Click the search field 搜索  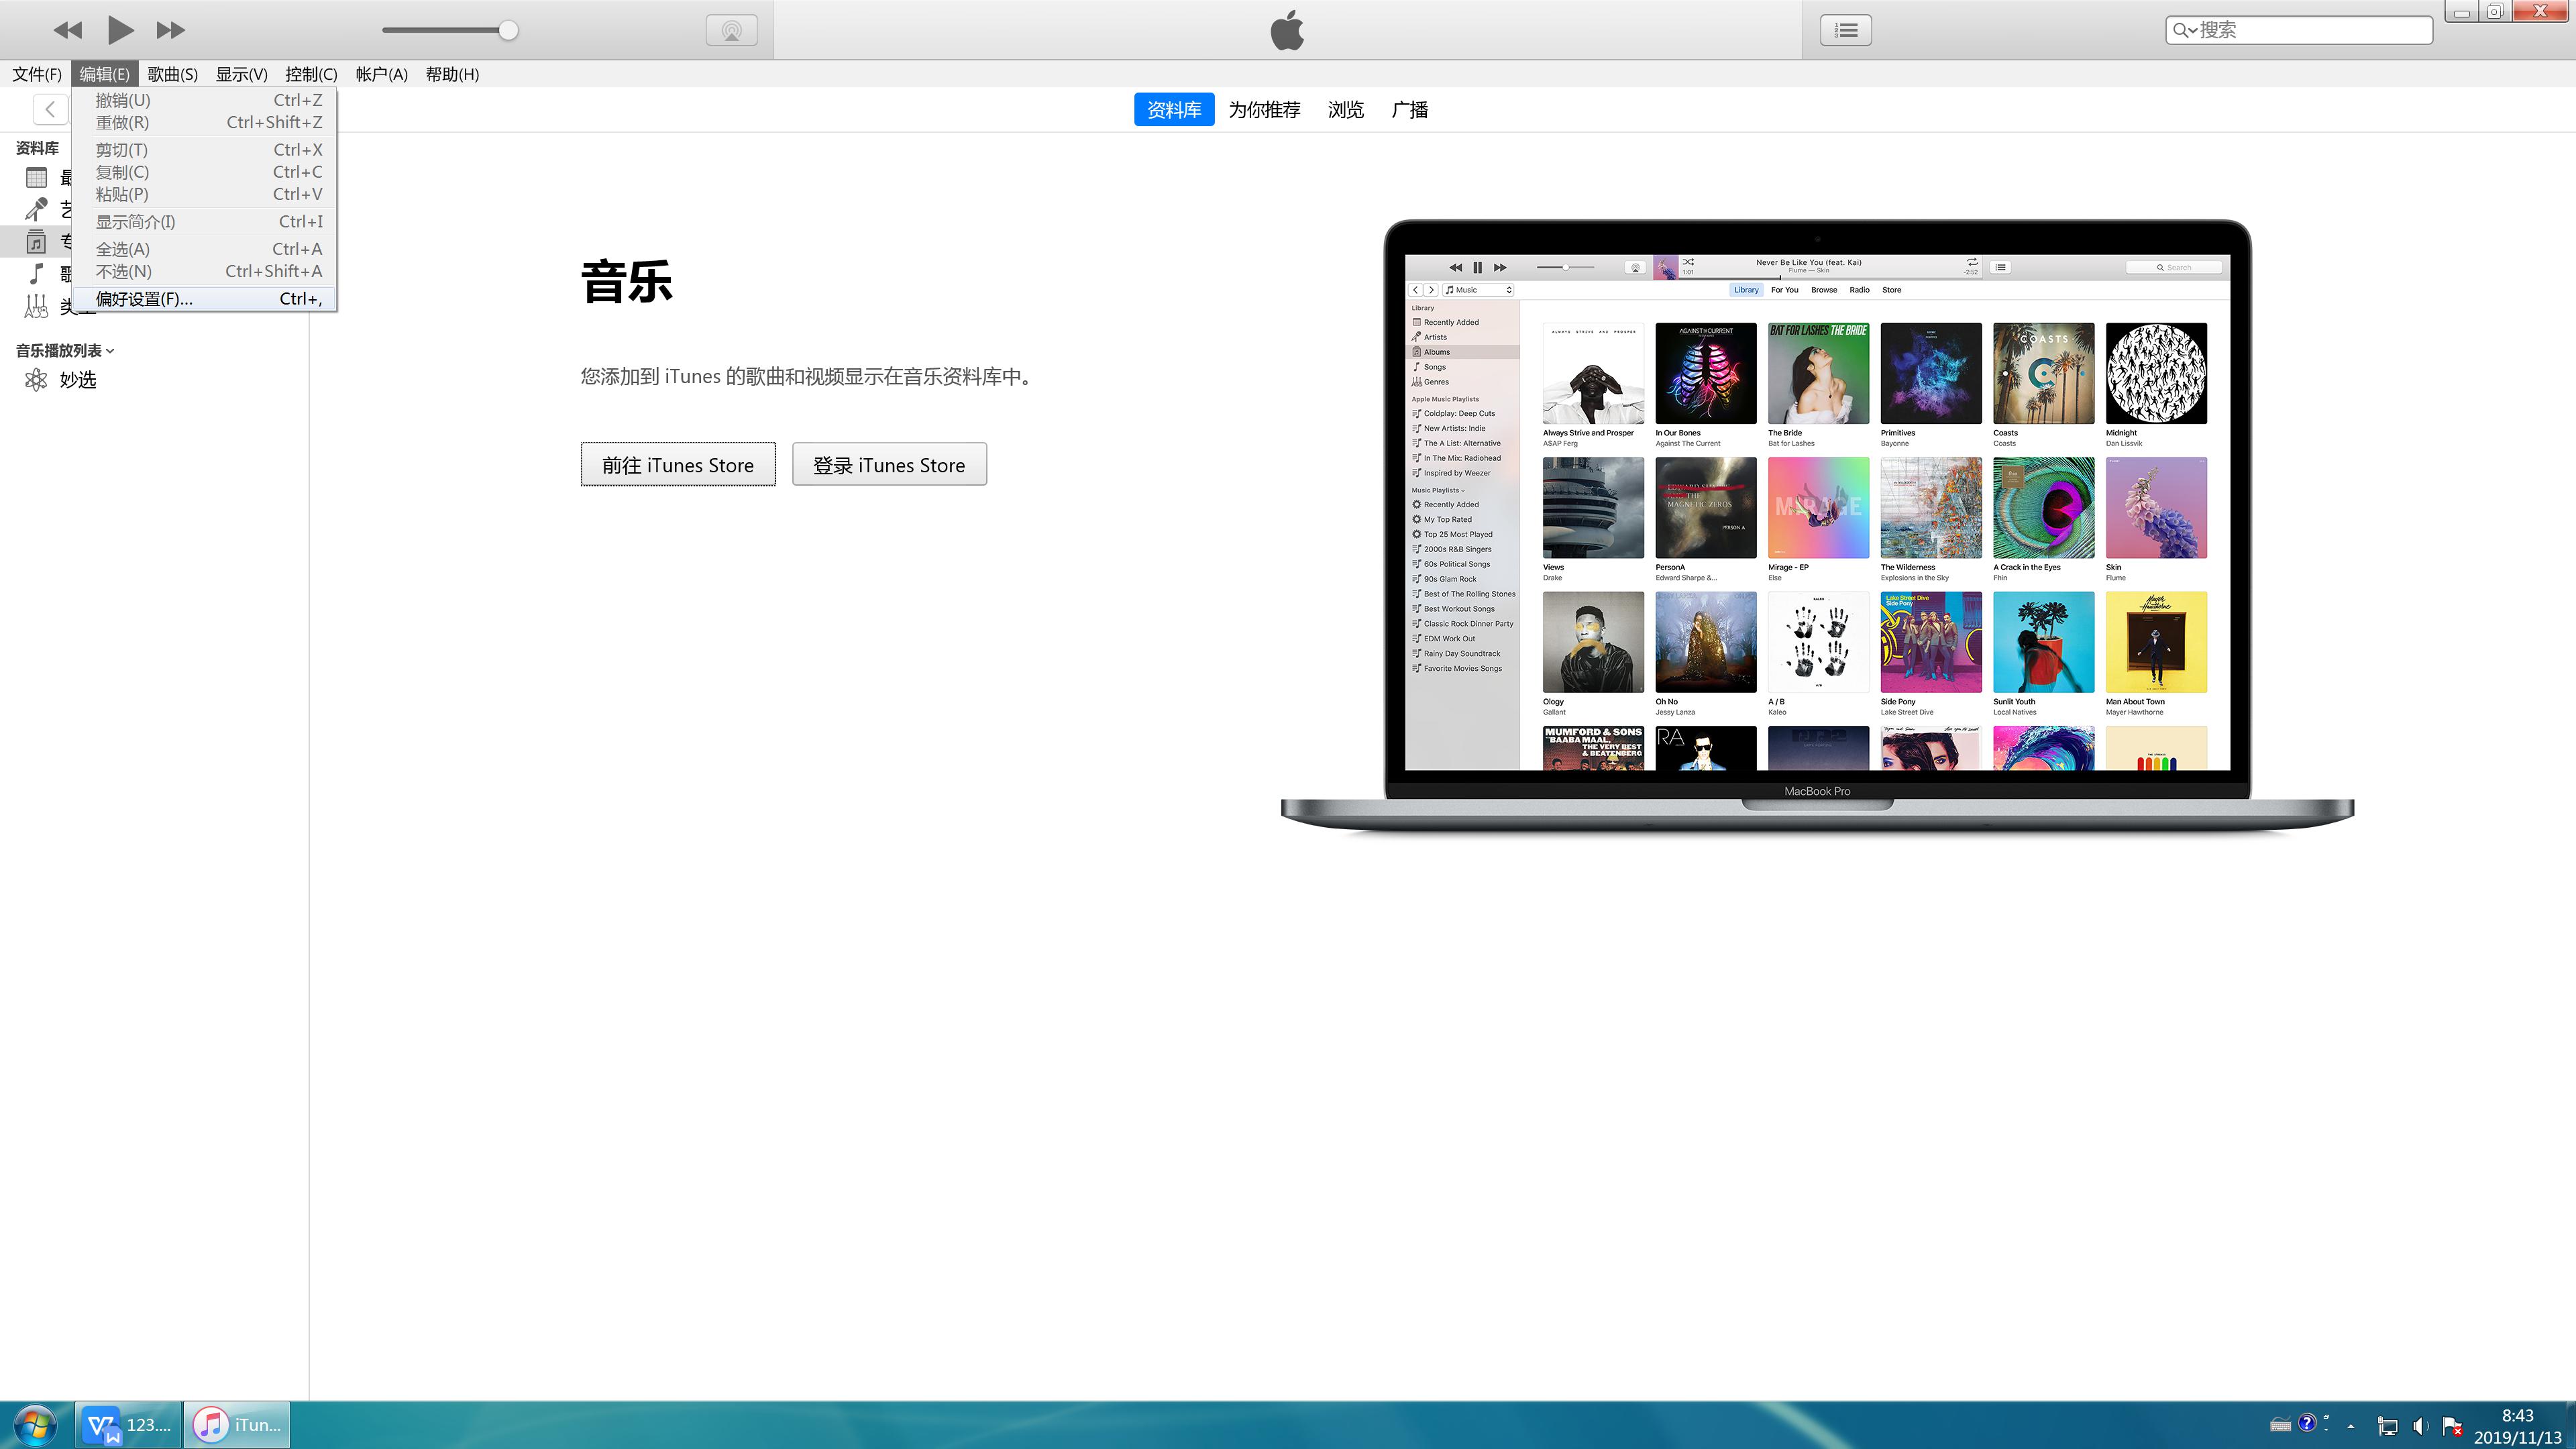pos(2299,30)
